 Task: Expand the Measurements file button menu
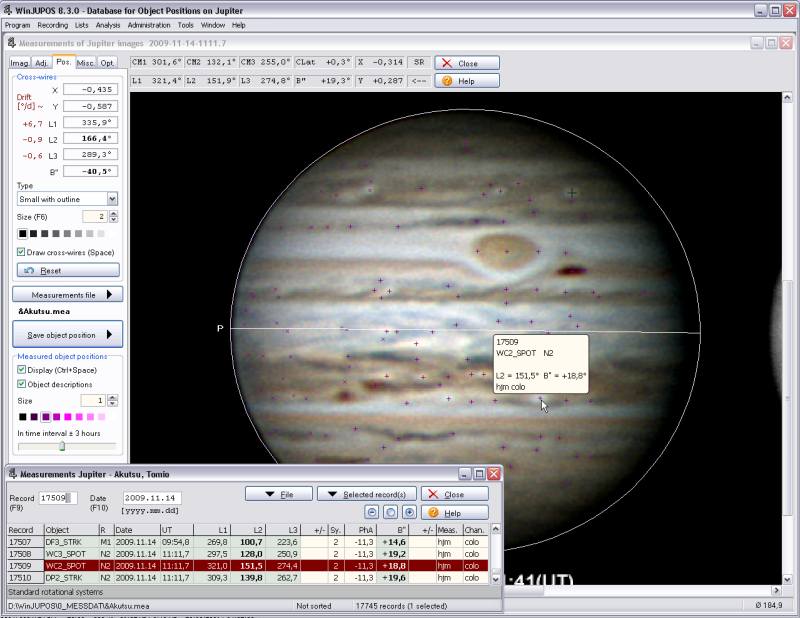pos(67,294)
